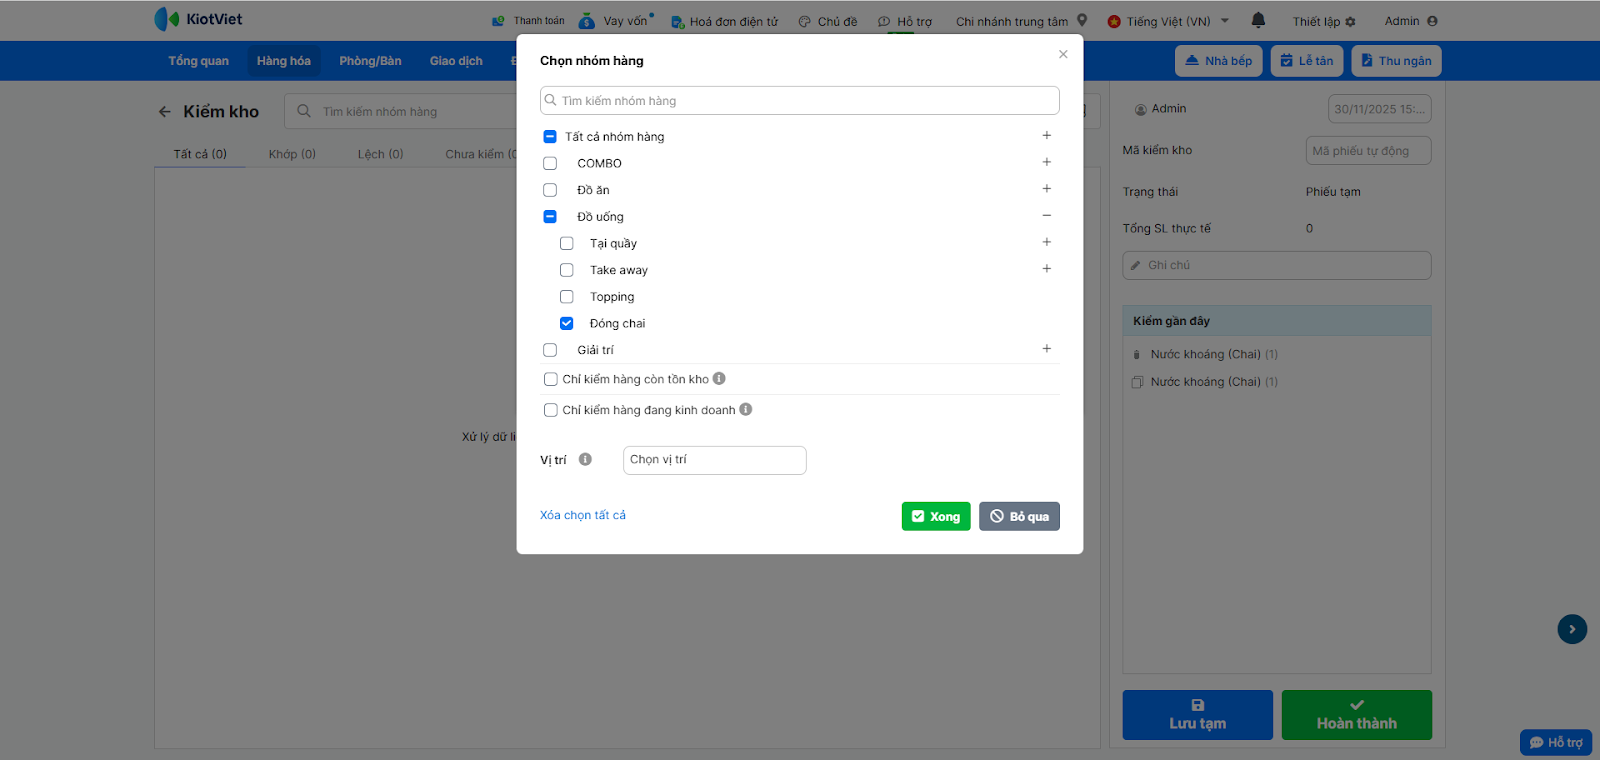The width and height of the screenshot is (1600, 760).
Task: Open the Hàng hóa menu
Action: tap(284, 61)
